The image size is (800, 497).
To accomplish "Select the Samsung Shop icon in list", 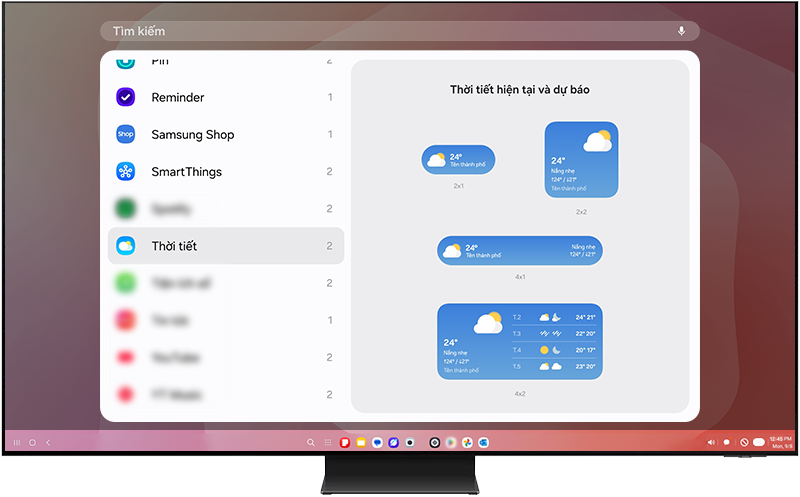I will point(126,134).
